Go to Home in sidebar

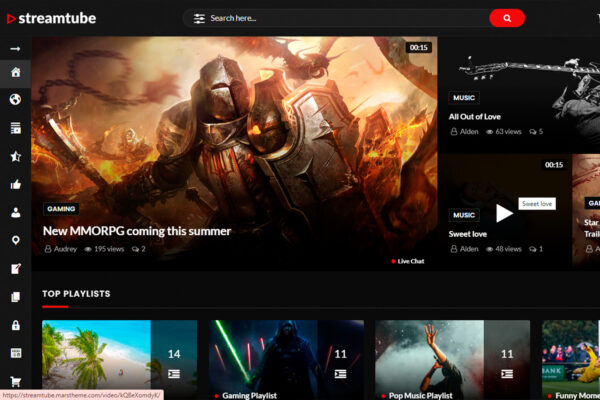click(15, 72)
